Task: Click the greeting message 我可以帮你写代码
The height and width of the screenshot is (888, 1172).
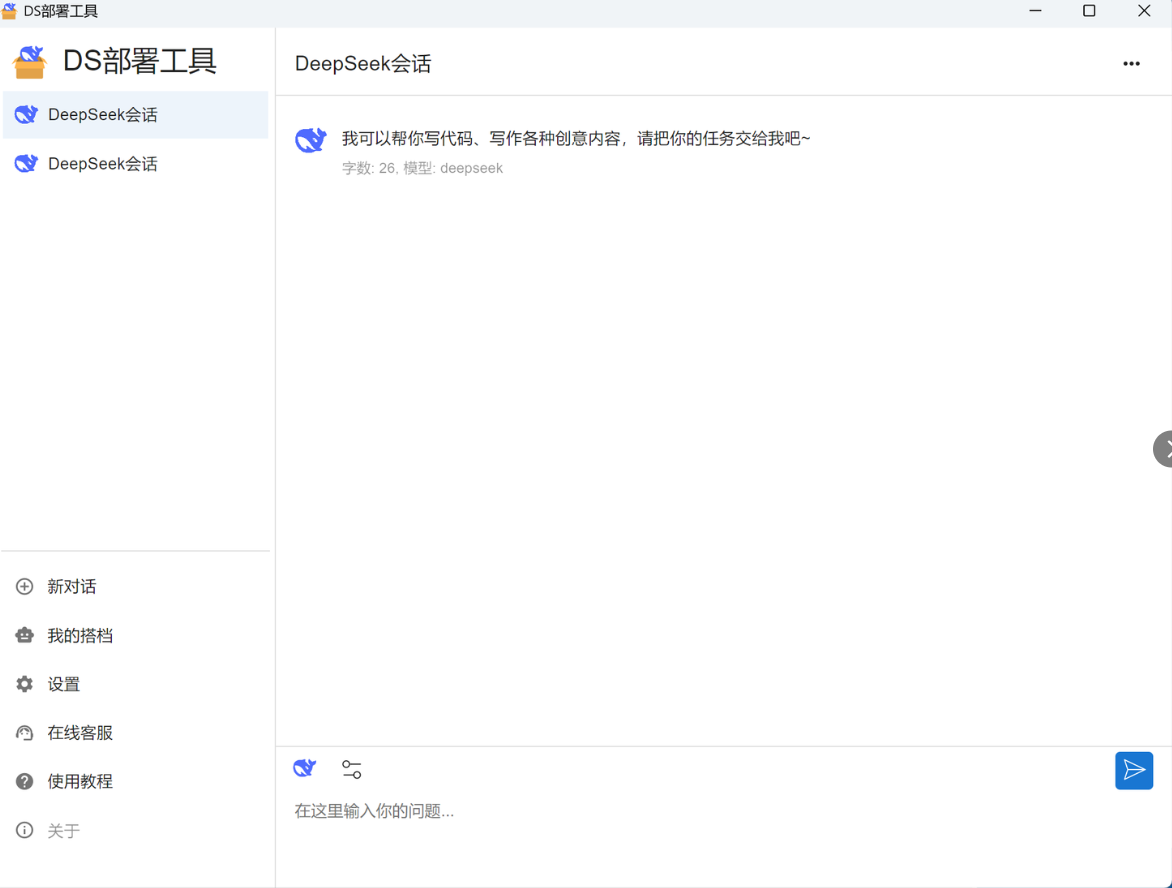Action: pyautogui.click(x=576, y=138)
